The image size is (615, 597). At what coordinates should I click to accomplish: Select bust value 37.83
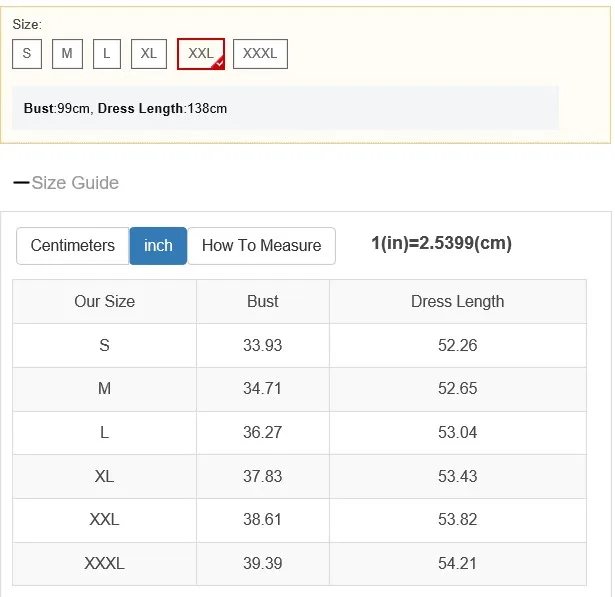[262, 477]
